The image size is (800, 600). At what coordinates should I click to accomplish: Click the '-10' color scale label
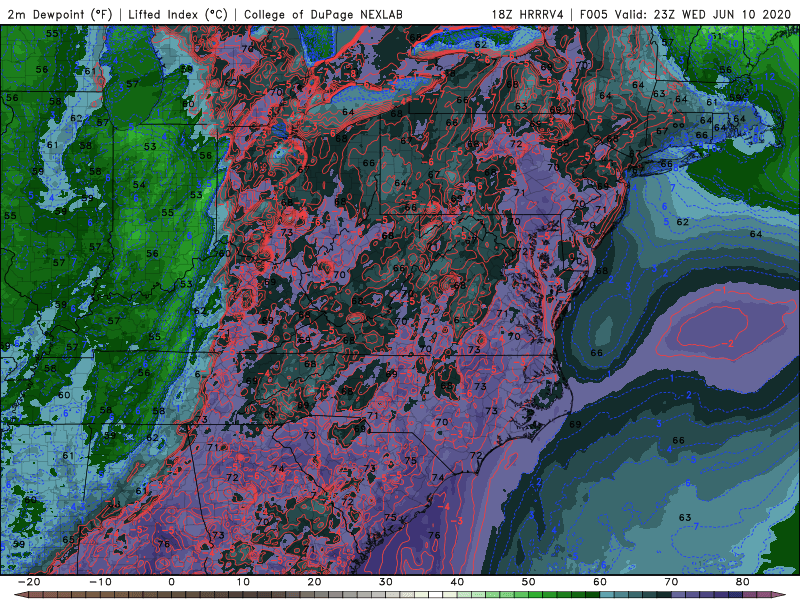click(100, 582)
